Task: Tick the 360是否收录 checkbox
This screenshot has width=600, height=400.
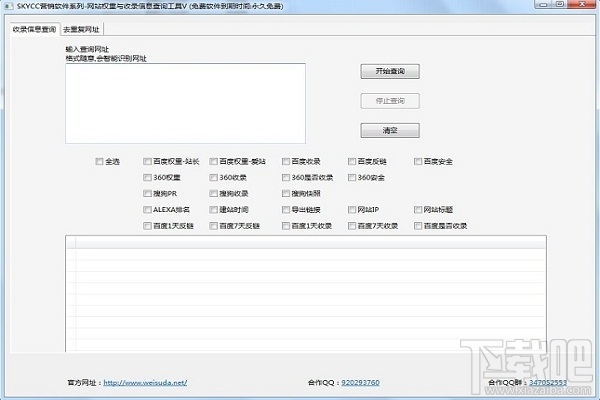Action: [x=285, y=178]
